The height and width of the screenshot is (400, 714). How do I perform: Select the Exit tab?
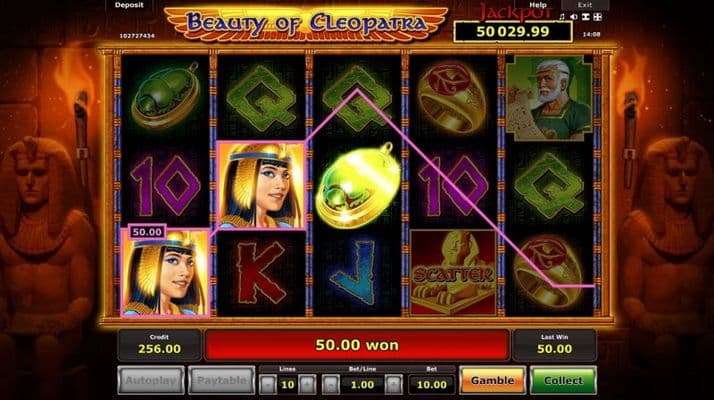585,5
